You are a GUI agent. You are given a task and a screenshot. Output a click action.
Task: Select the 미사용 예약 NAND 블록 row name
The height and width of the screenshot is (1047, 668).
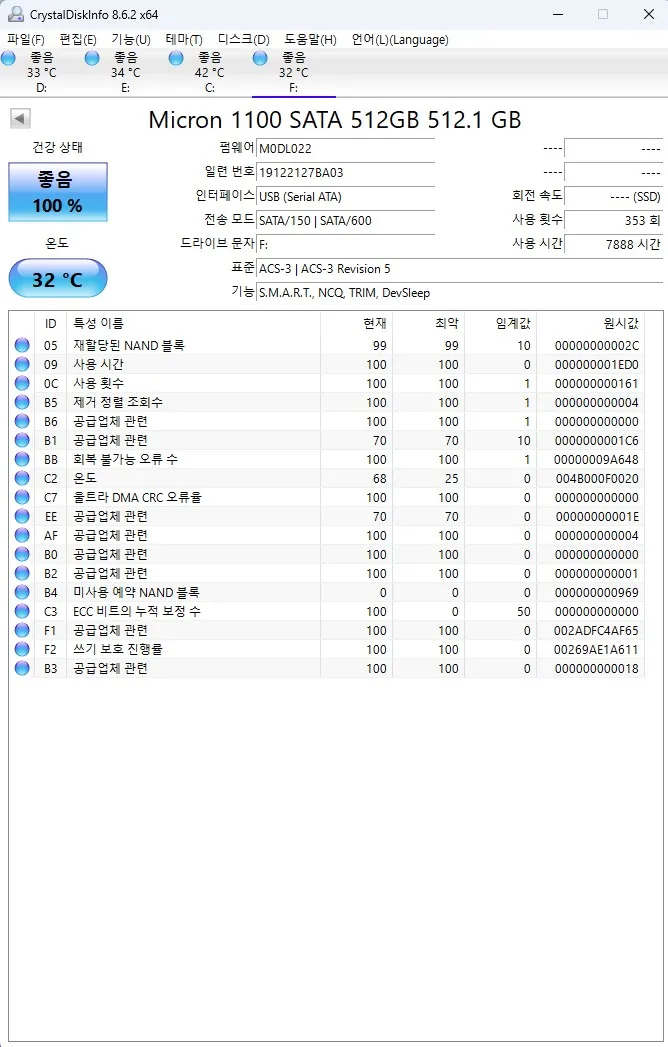136,592
